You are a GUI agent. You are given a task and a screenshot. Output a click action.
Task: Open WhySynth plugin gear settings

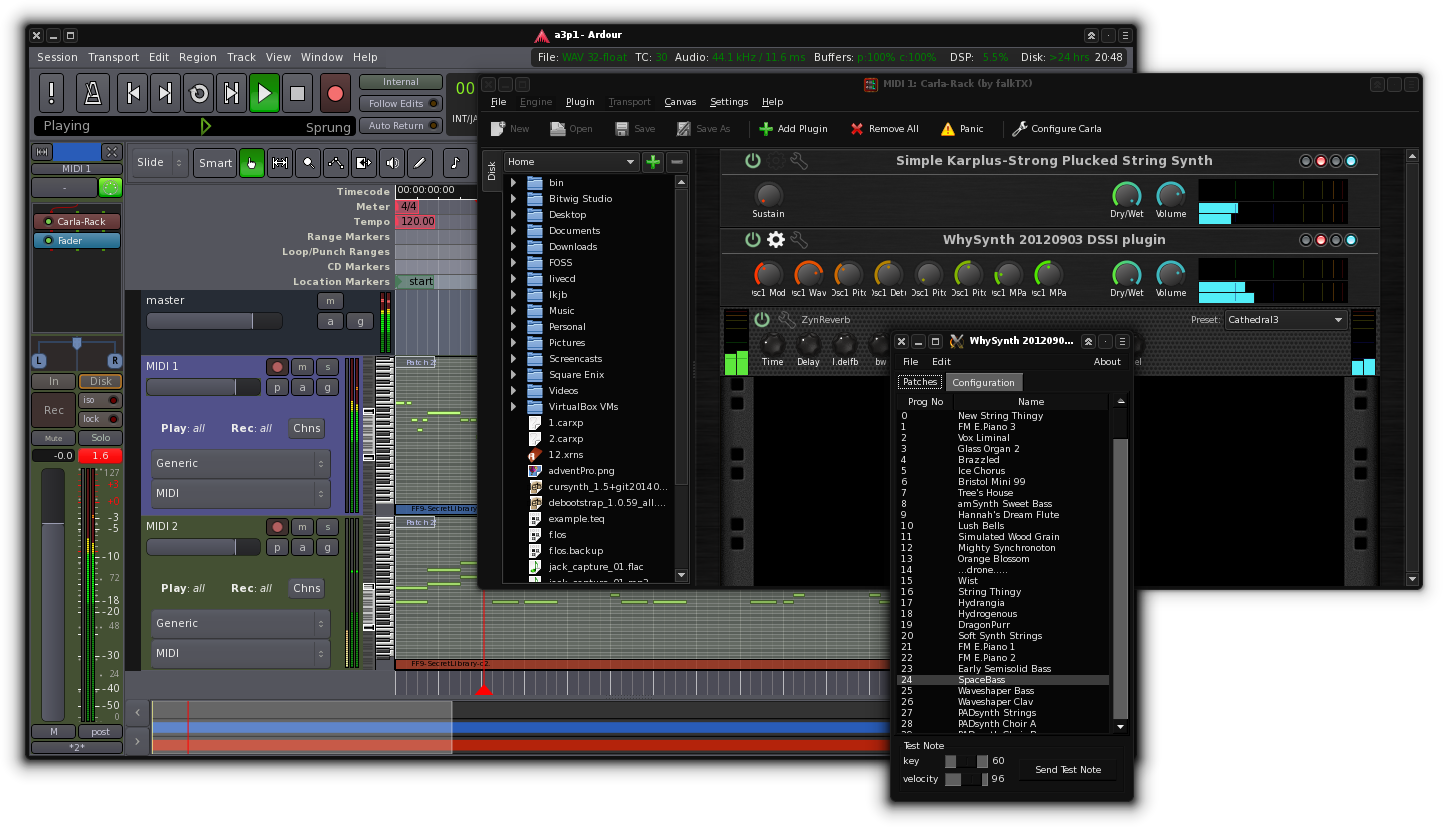click(x=776, y=240)
